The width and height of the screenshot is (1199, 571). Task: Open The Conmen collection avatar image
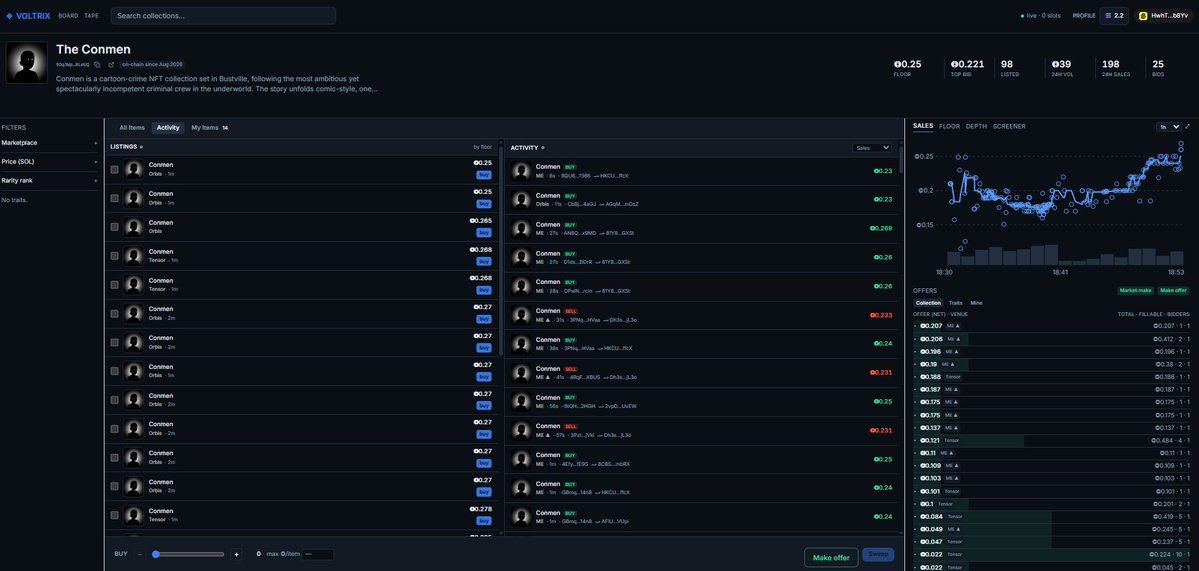[27, 63]
